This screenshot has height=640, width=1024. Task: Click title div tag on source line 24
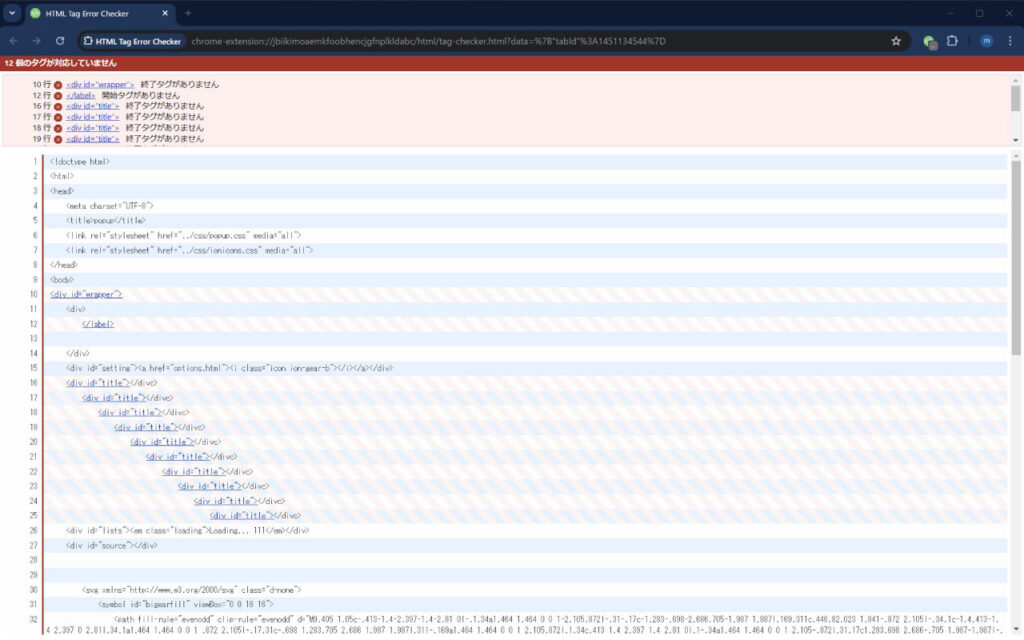[x=226, y=501]
